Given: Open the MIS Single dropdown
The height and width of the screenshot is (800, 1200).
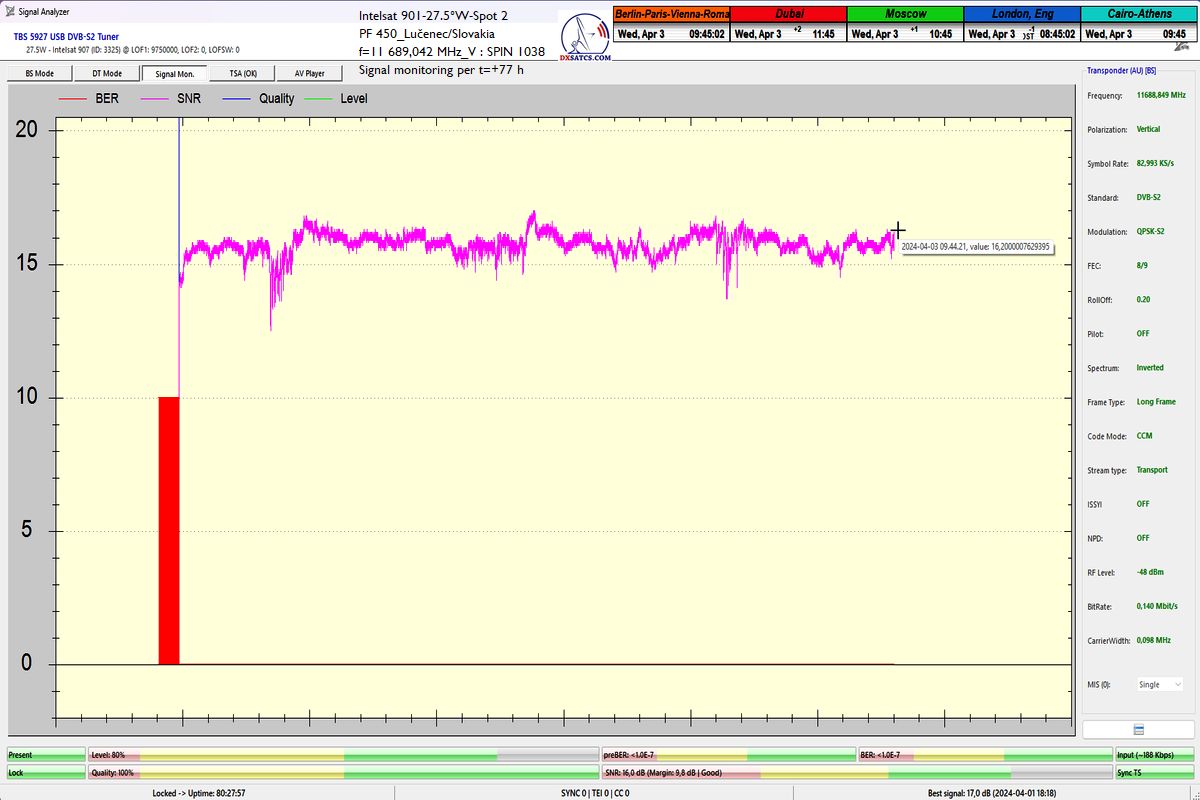Looking at the screenshot, I should coord(1159,685).
